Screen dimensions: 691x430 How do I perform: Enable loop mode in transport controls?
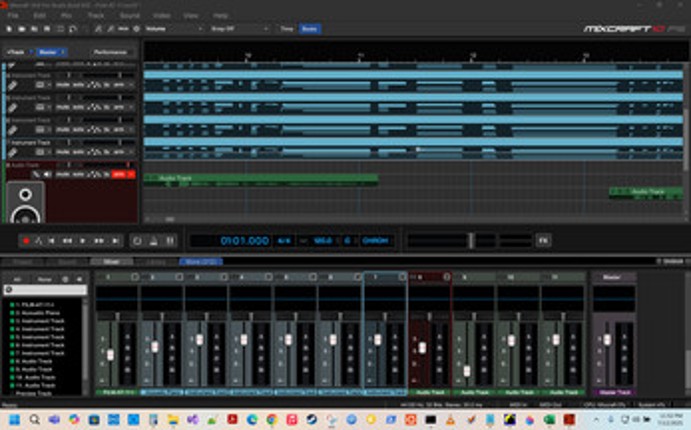click(138, 241)
